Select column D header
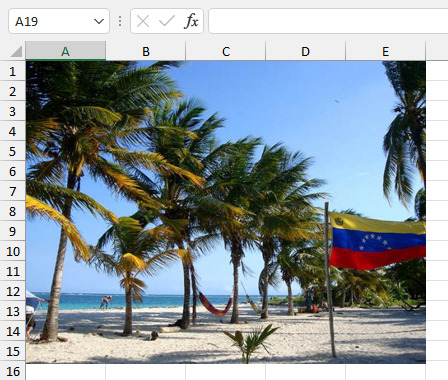This screenshot has width=448, height=380. pyautogui.click(x=306, y=51)
